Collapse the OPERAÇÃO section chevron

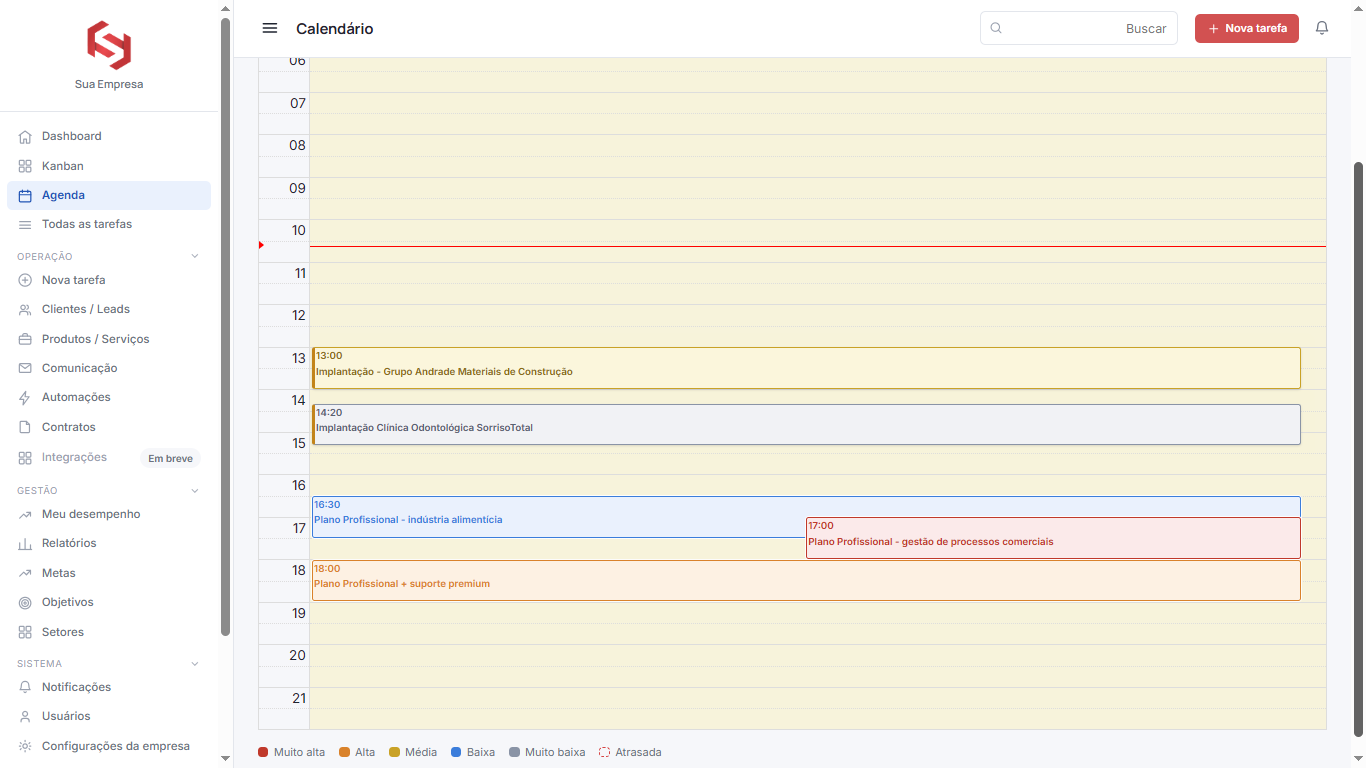(x=195, y=256)
